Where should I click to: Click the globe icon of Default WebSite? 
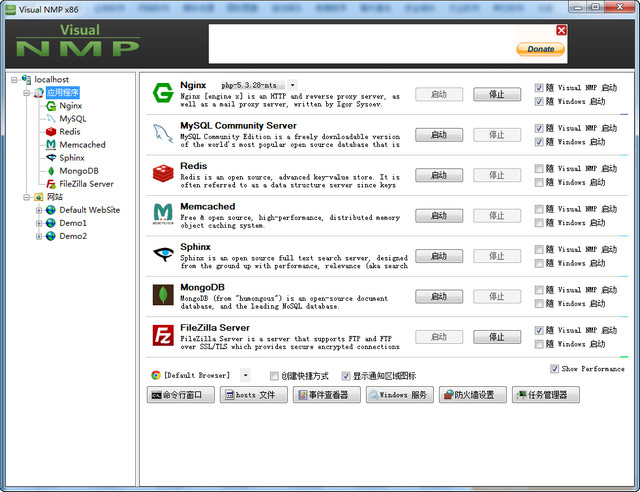(51, 210)
